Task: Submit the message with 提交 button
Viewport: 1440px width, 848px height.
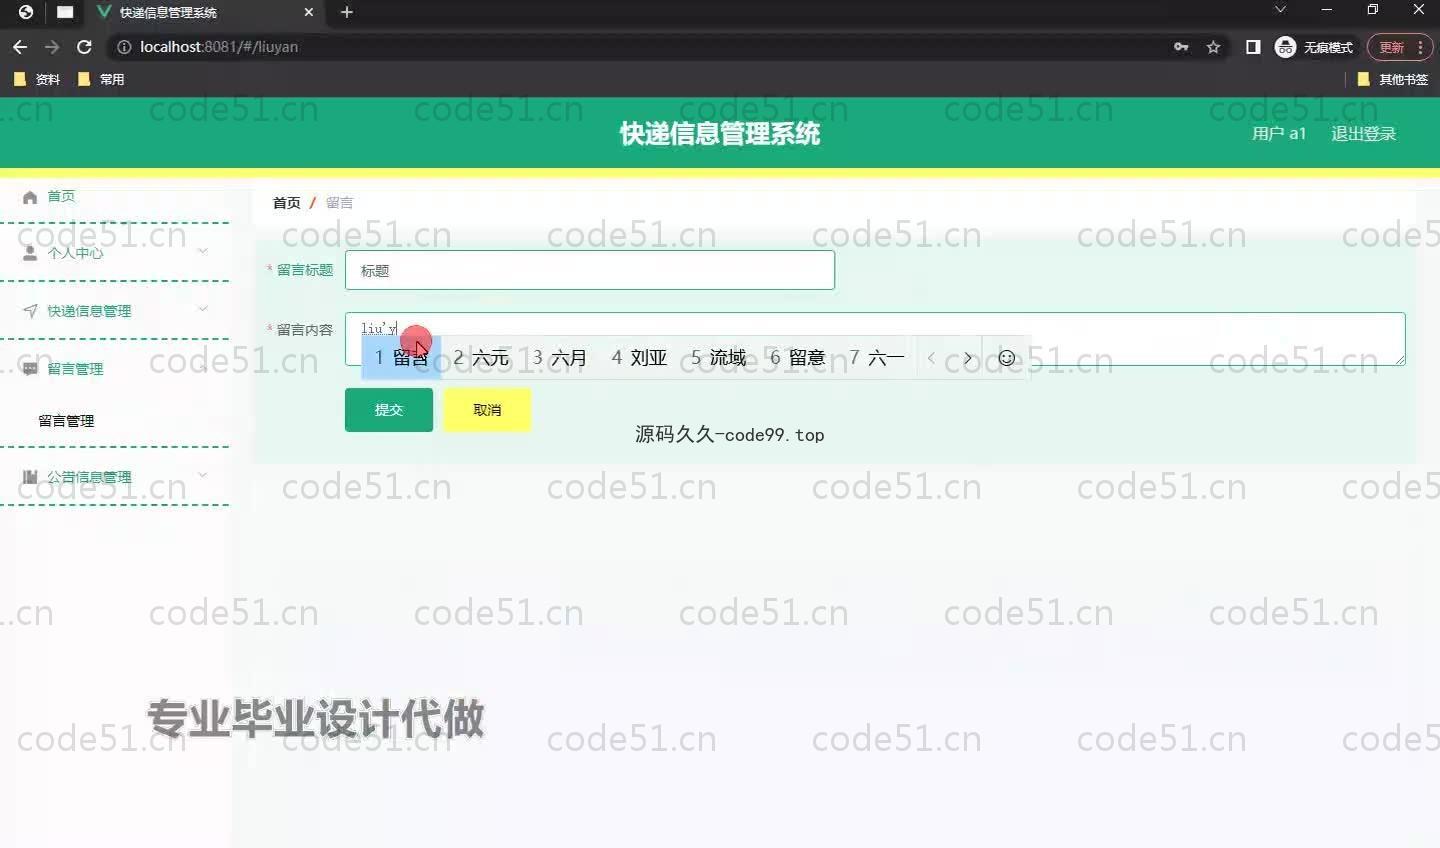Action: click(x=389, y=410)
